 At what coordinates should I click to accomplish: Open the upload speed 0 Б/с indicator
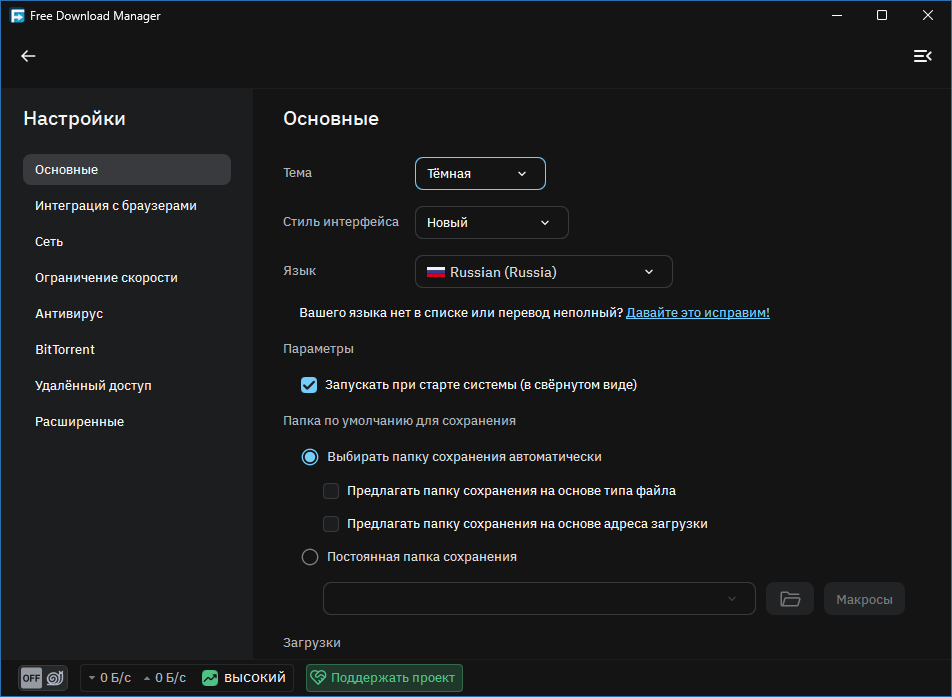click(x=165, y=678)
